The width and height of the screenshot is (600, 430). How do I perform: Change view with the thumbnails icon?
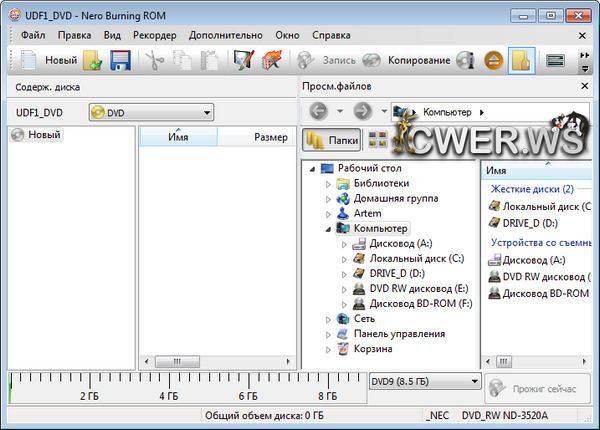377,140
